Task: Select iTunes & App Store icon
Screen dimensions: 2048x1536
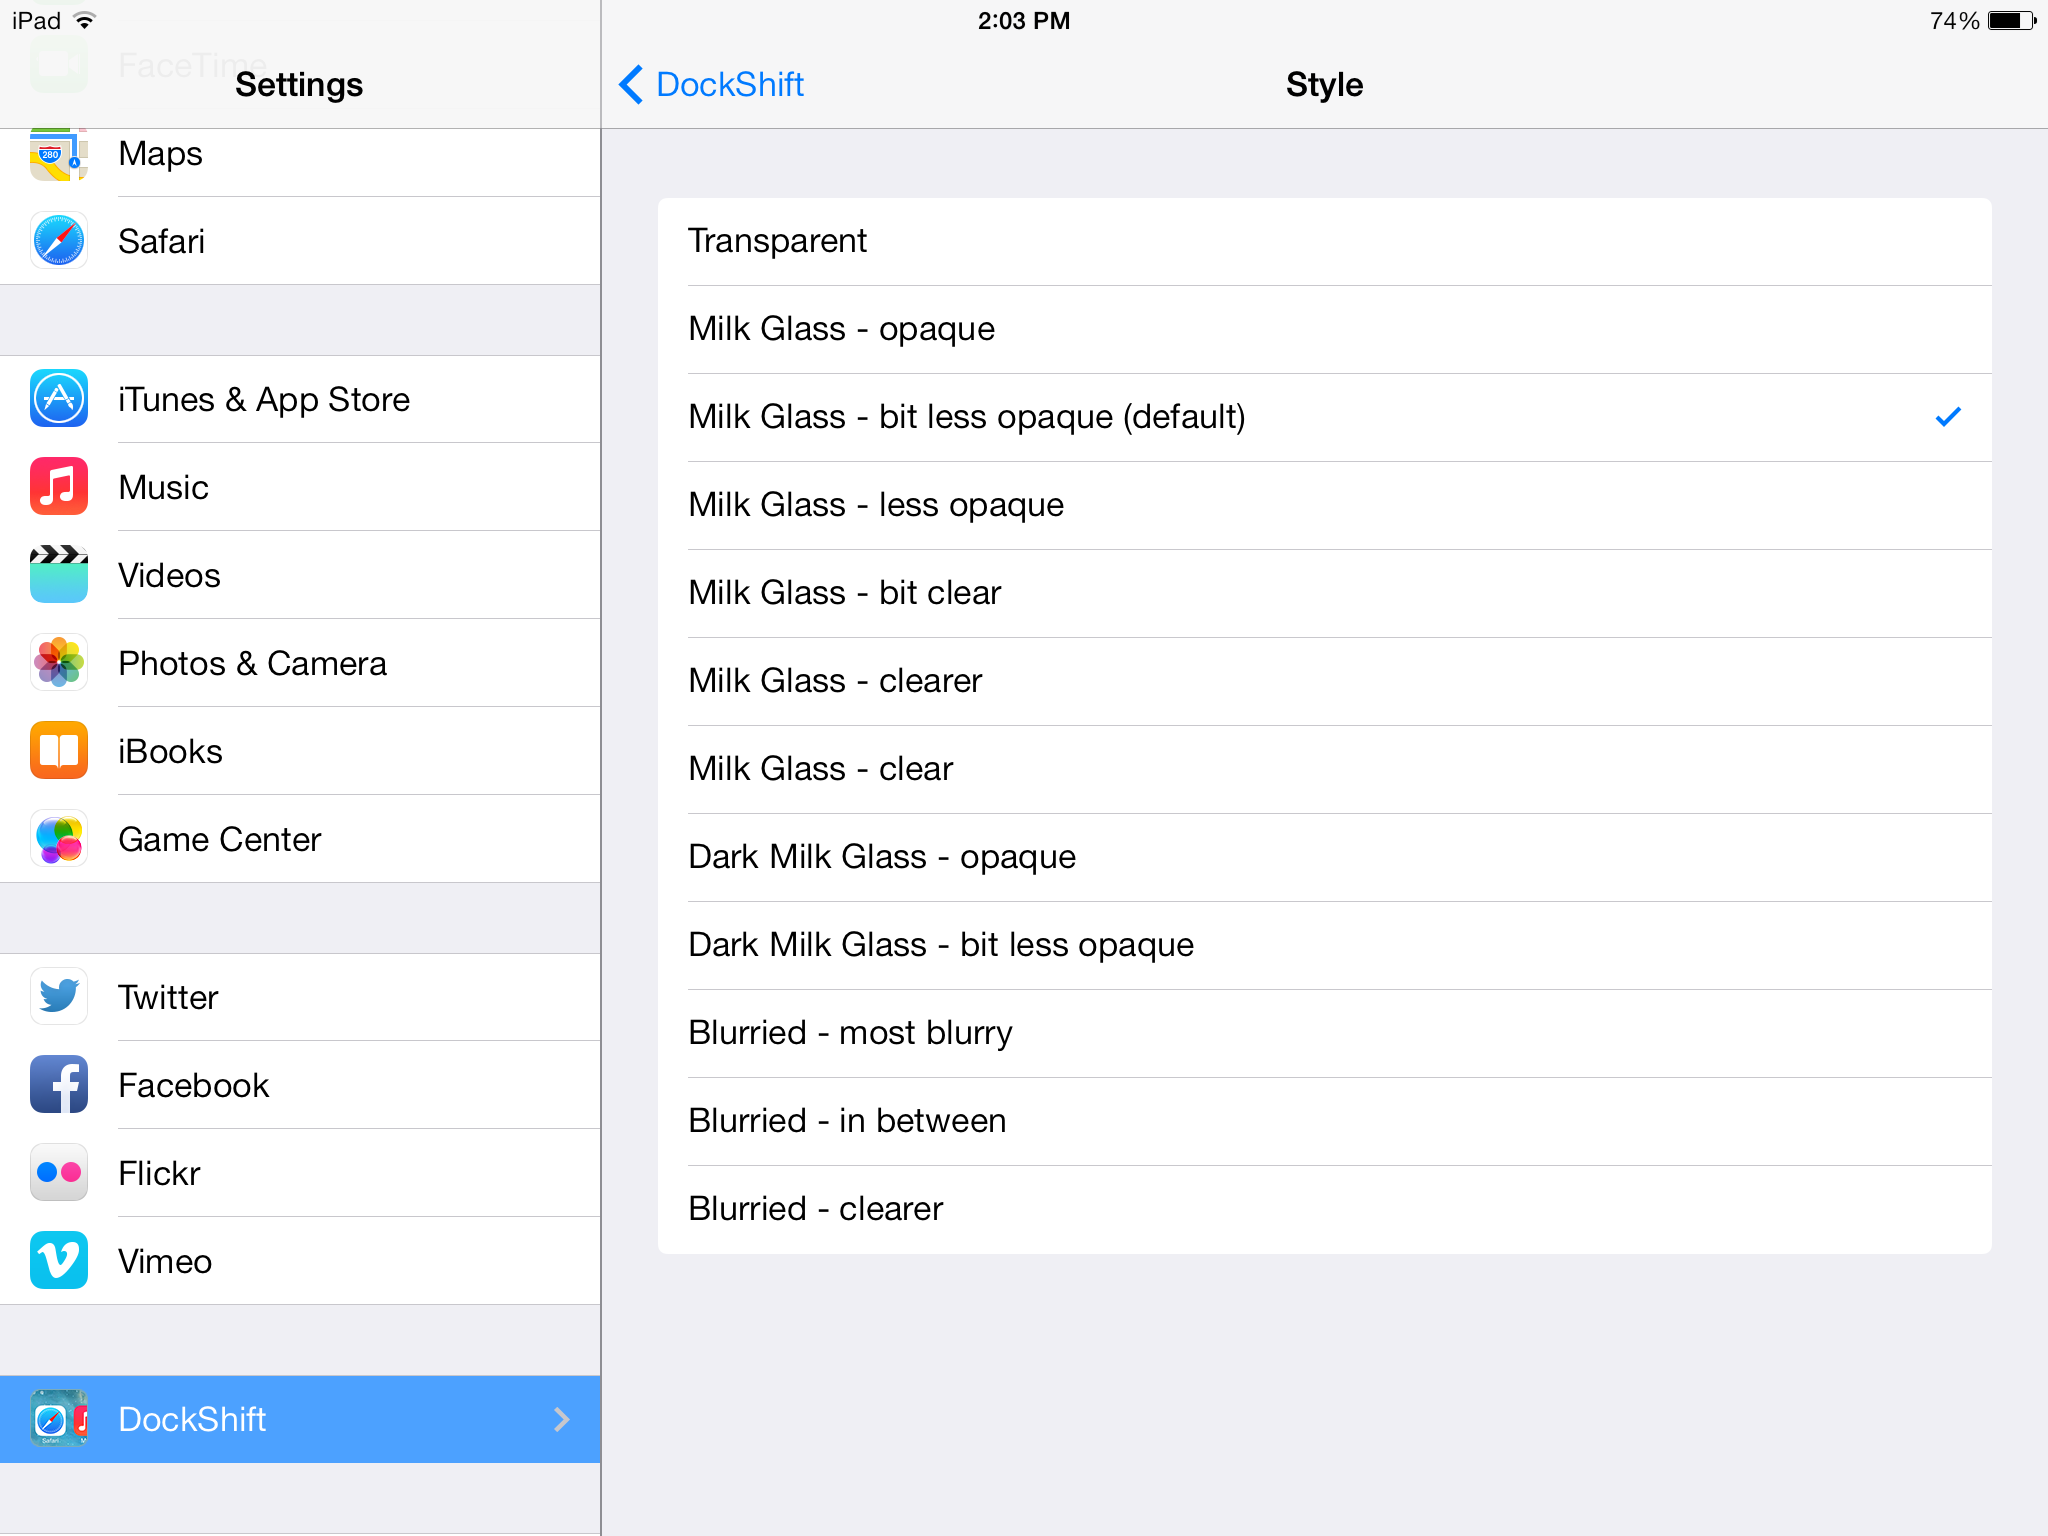Action: click(x=60, y=399)
